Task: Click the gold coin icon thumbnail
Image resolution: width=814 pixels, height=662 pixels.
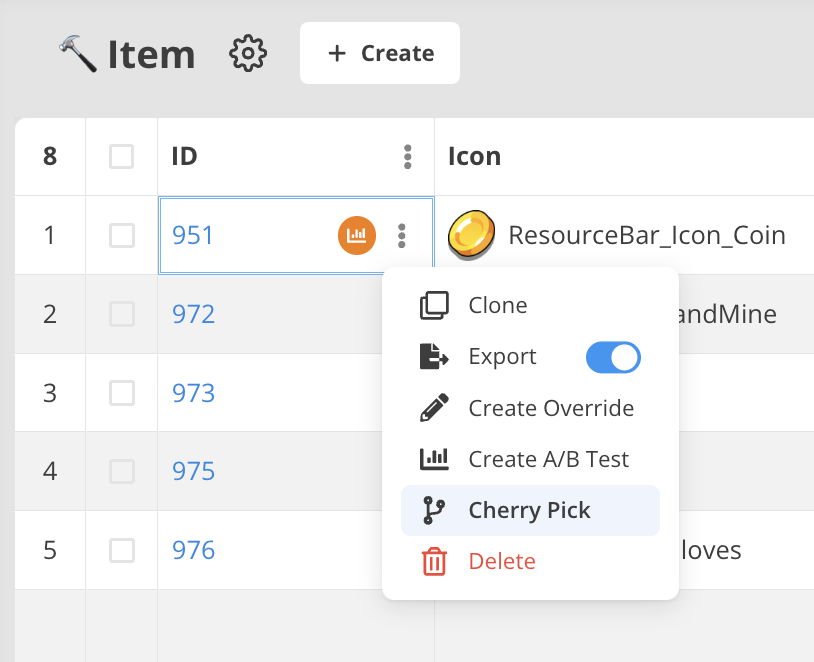Action: [x=469, y=236]
